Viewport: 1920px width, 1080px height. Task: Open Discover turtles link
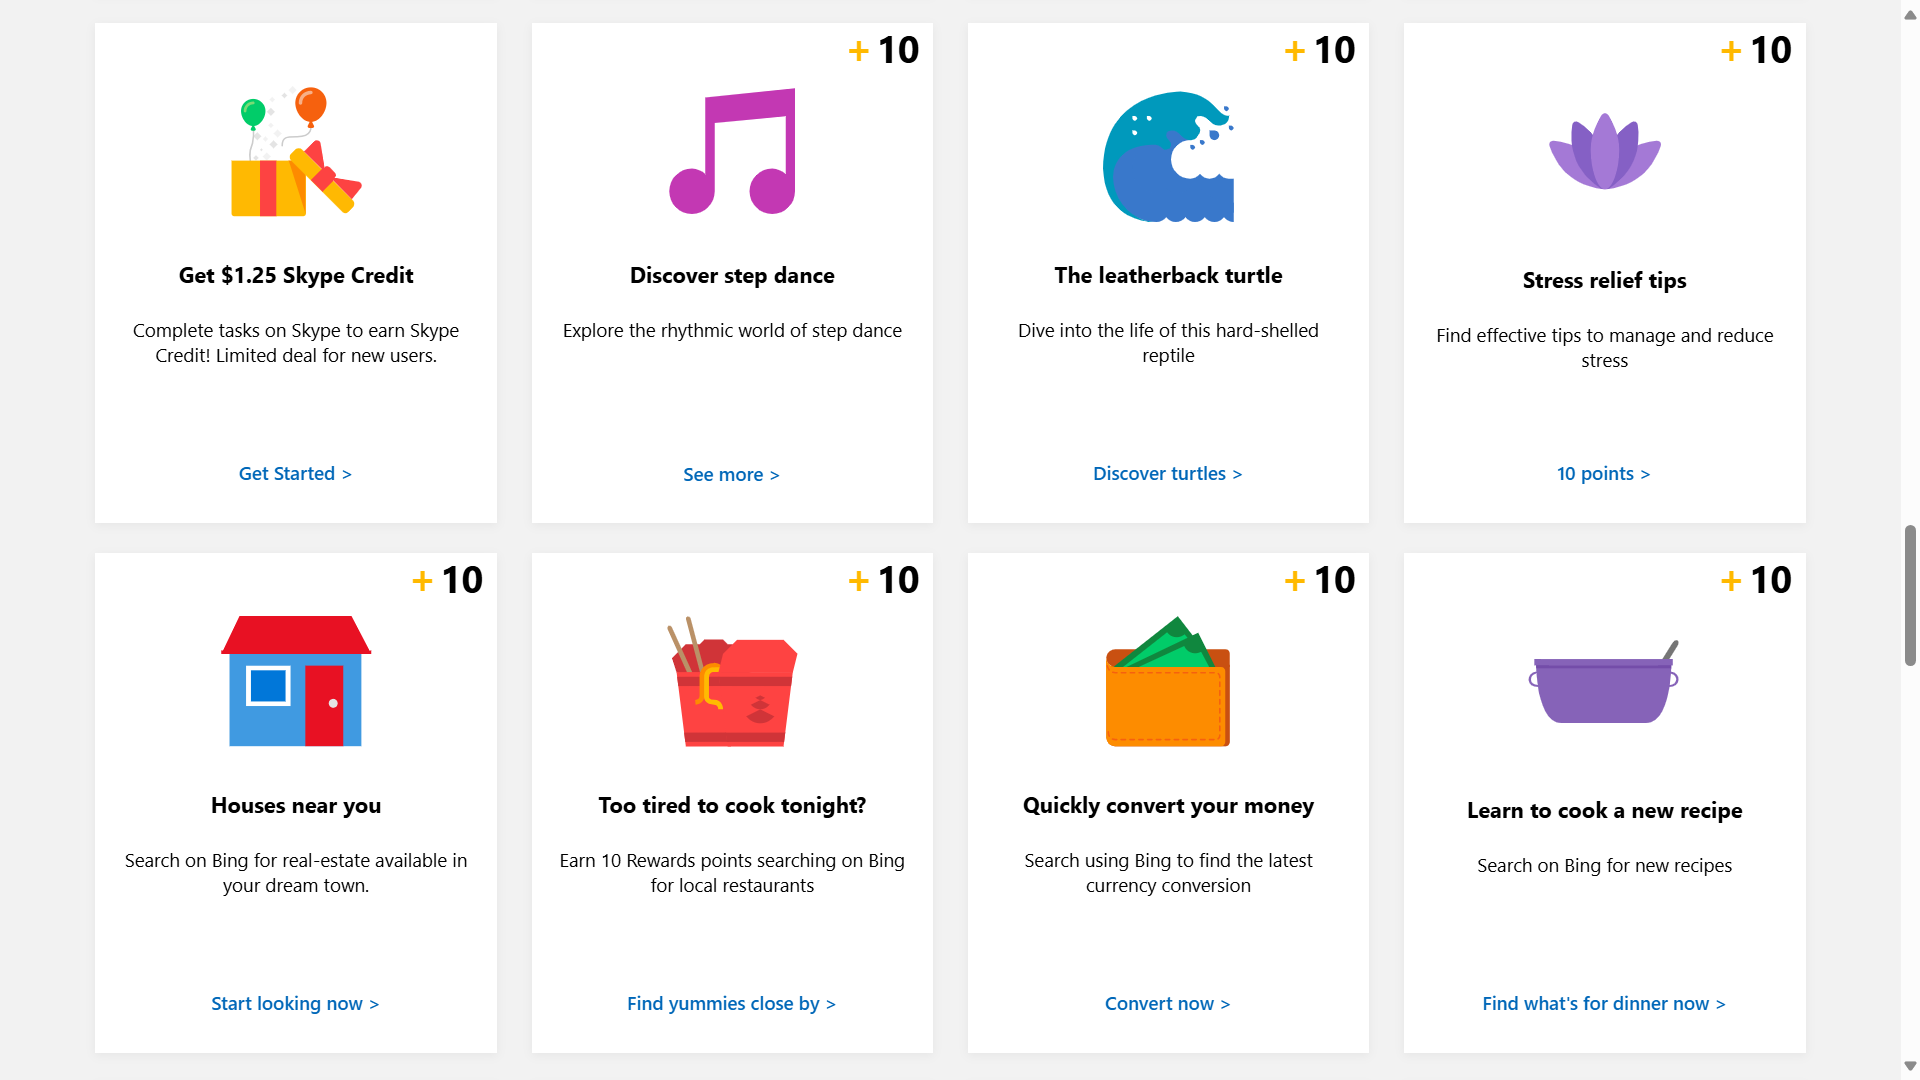(1167, 473)
